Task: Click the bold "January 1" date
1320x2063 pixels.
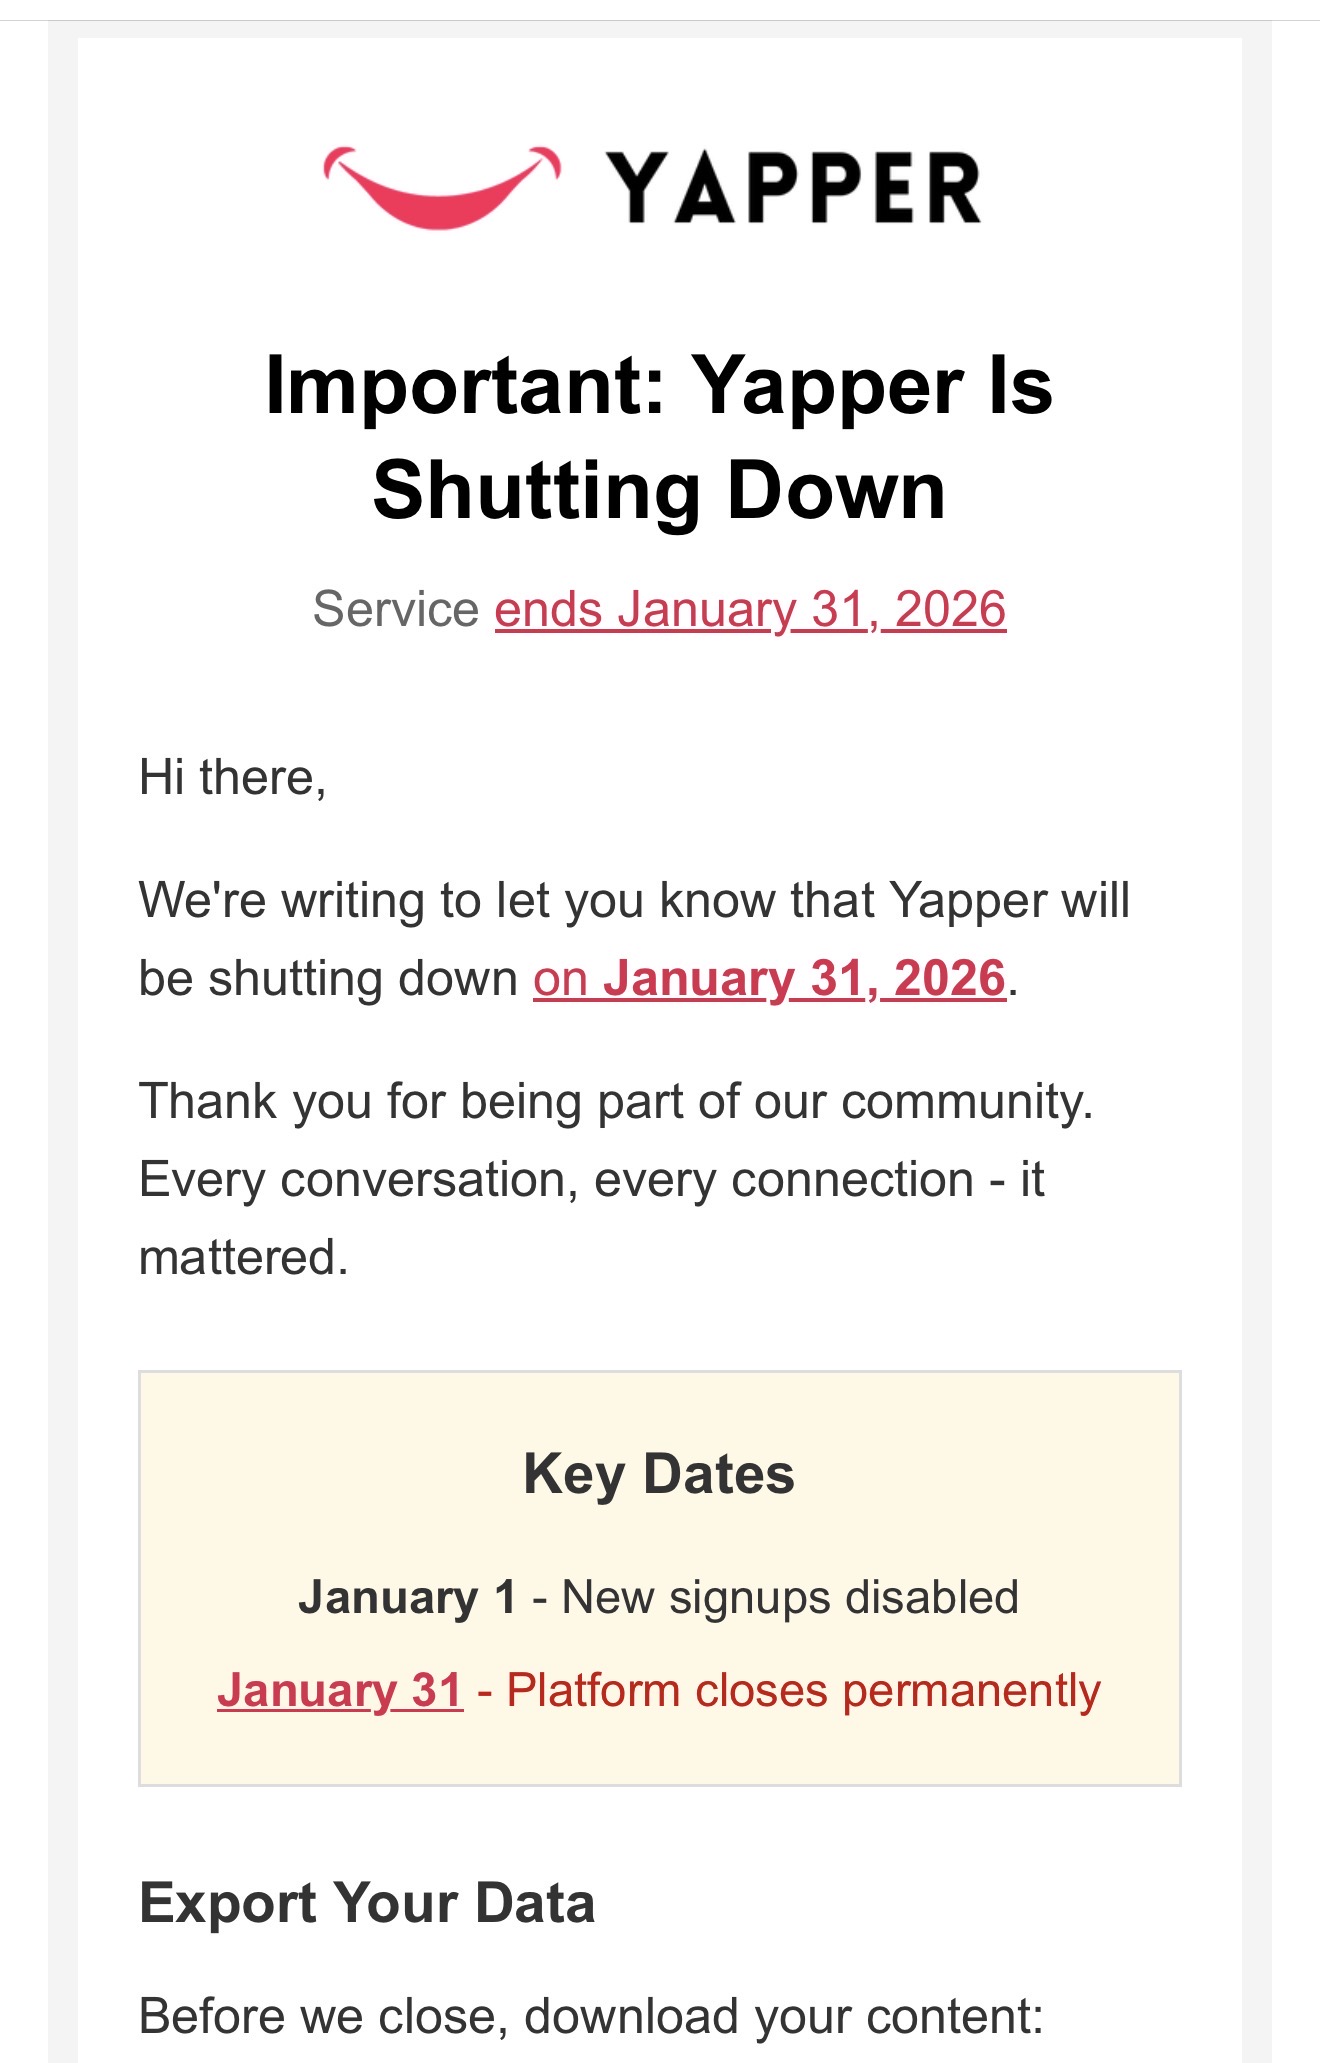Action: tap(407, 1597)
